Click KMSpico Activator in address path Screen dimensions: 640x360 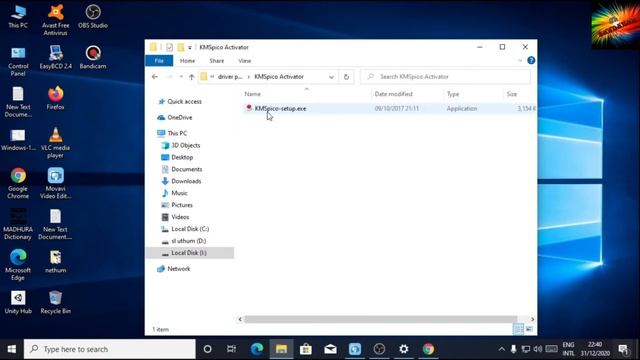coord(279,77)
